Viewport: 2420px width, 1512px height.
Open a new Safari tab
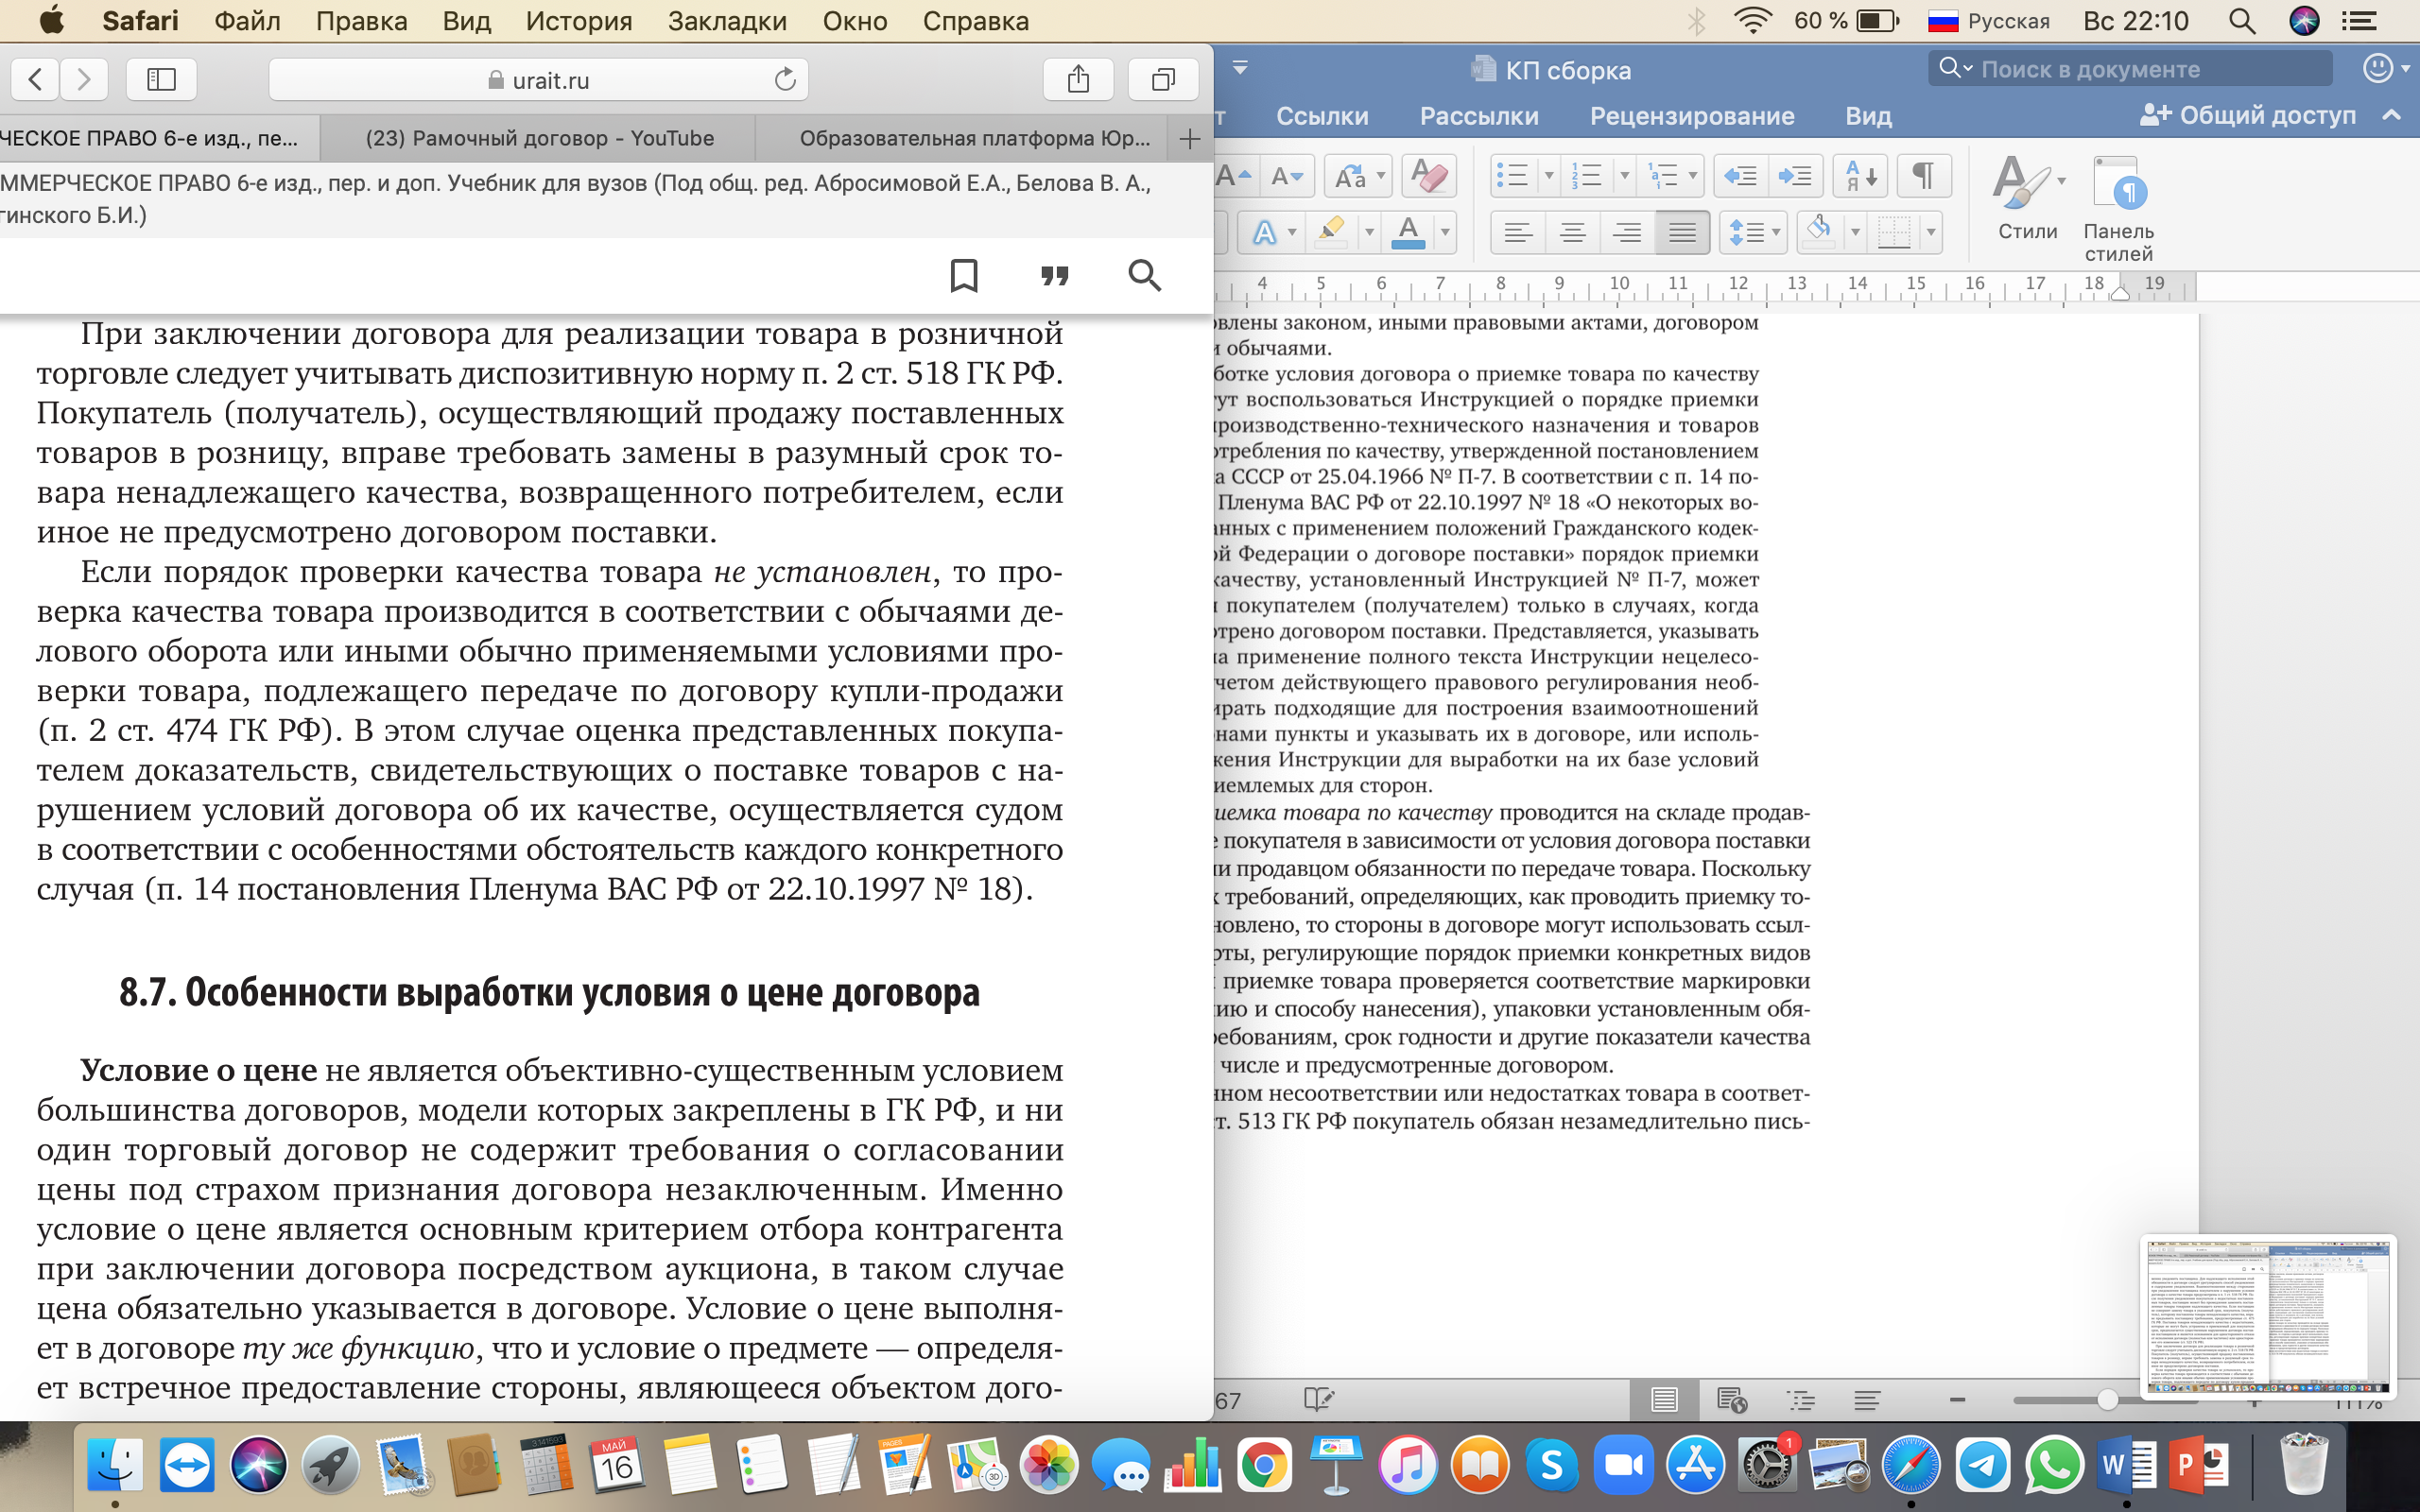(x=1190, y=139)
